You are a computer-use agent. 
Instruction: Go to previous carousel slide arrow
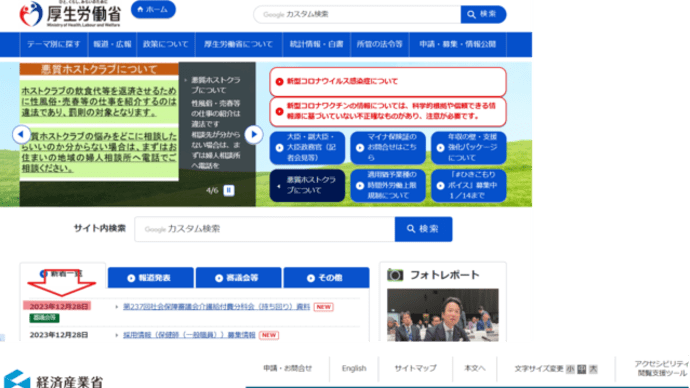pos(21,134)
